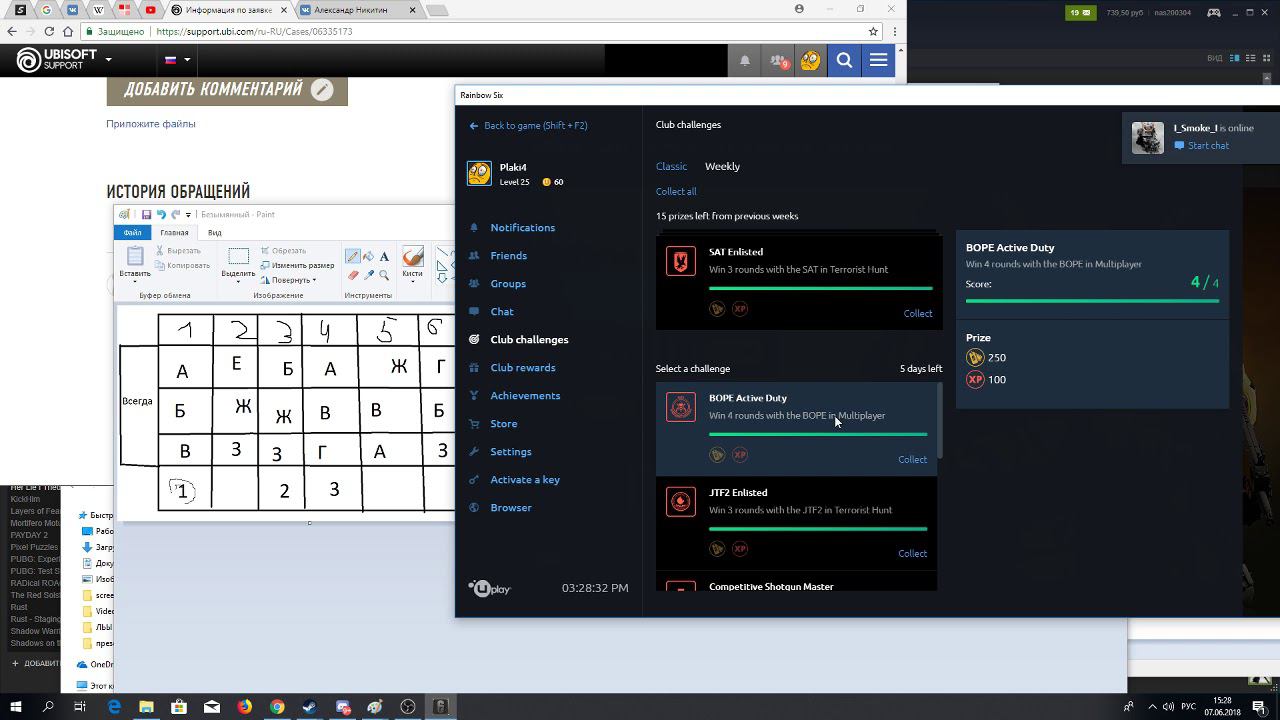Select the Text tool in Paint
Viewport: 1280px width, 720px height.
(x=384, y=257)
